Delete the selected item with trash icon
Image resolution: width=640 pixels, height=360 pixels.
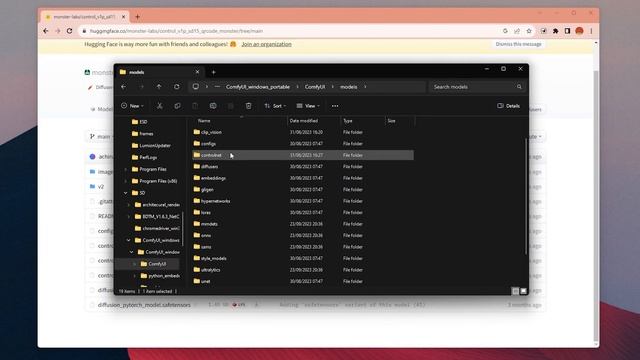click(x=248, y=106)
